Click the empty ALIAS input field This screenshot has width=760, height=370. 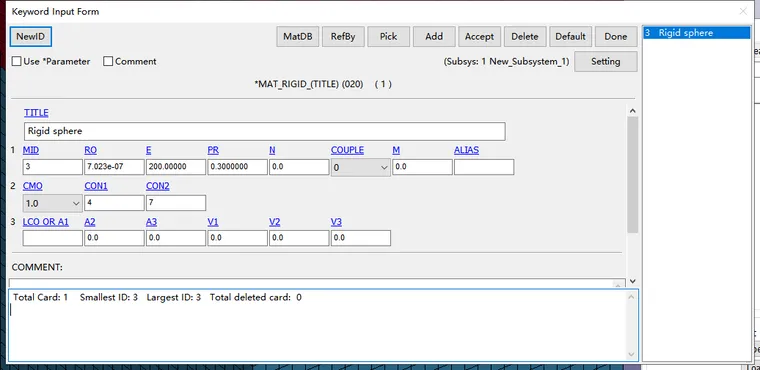point(484,167)
